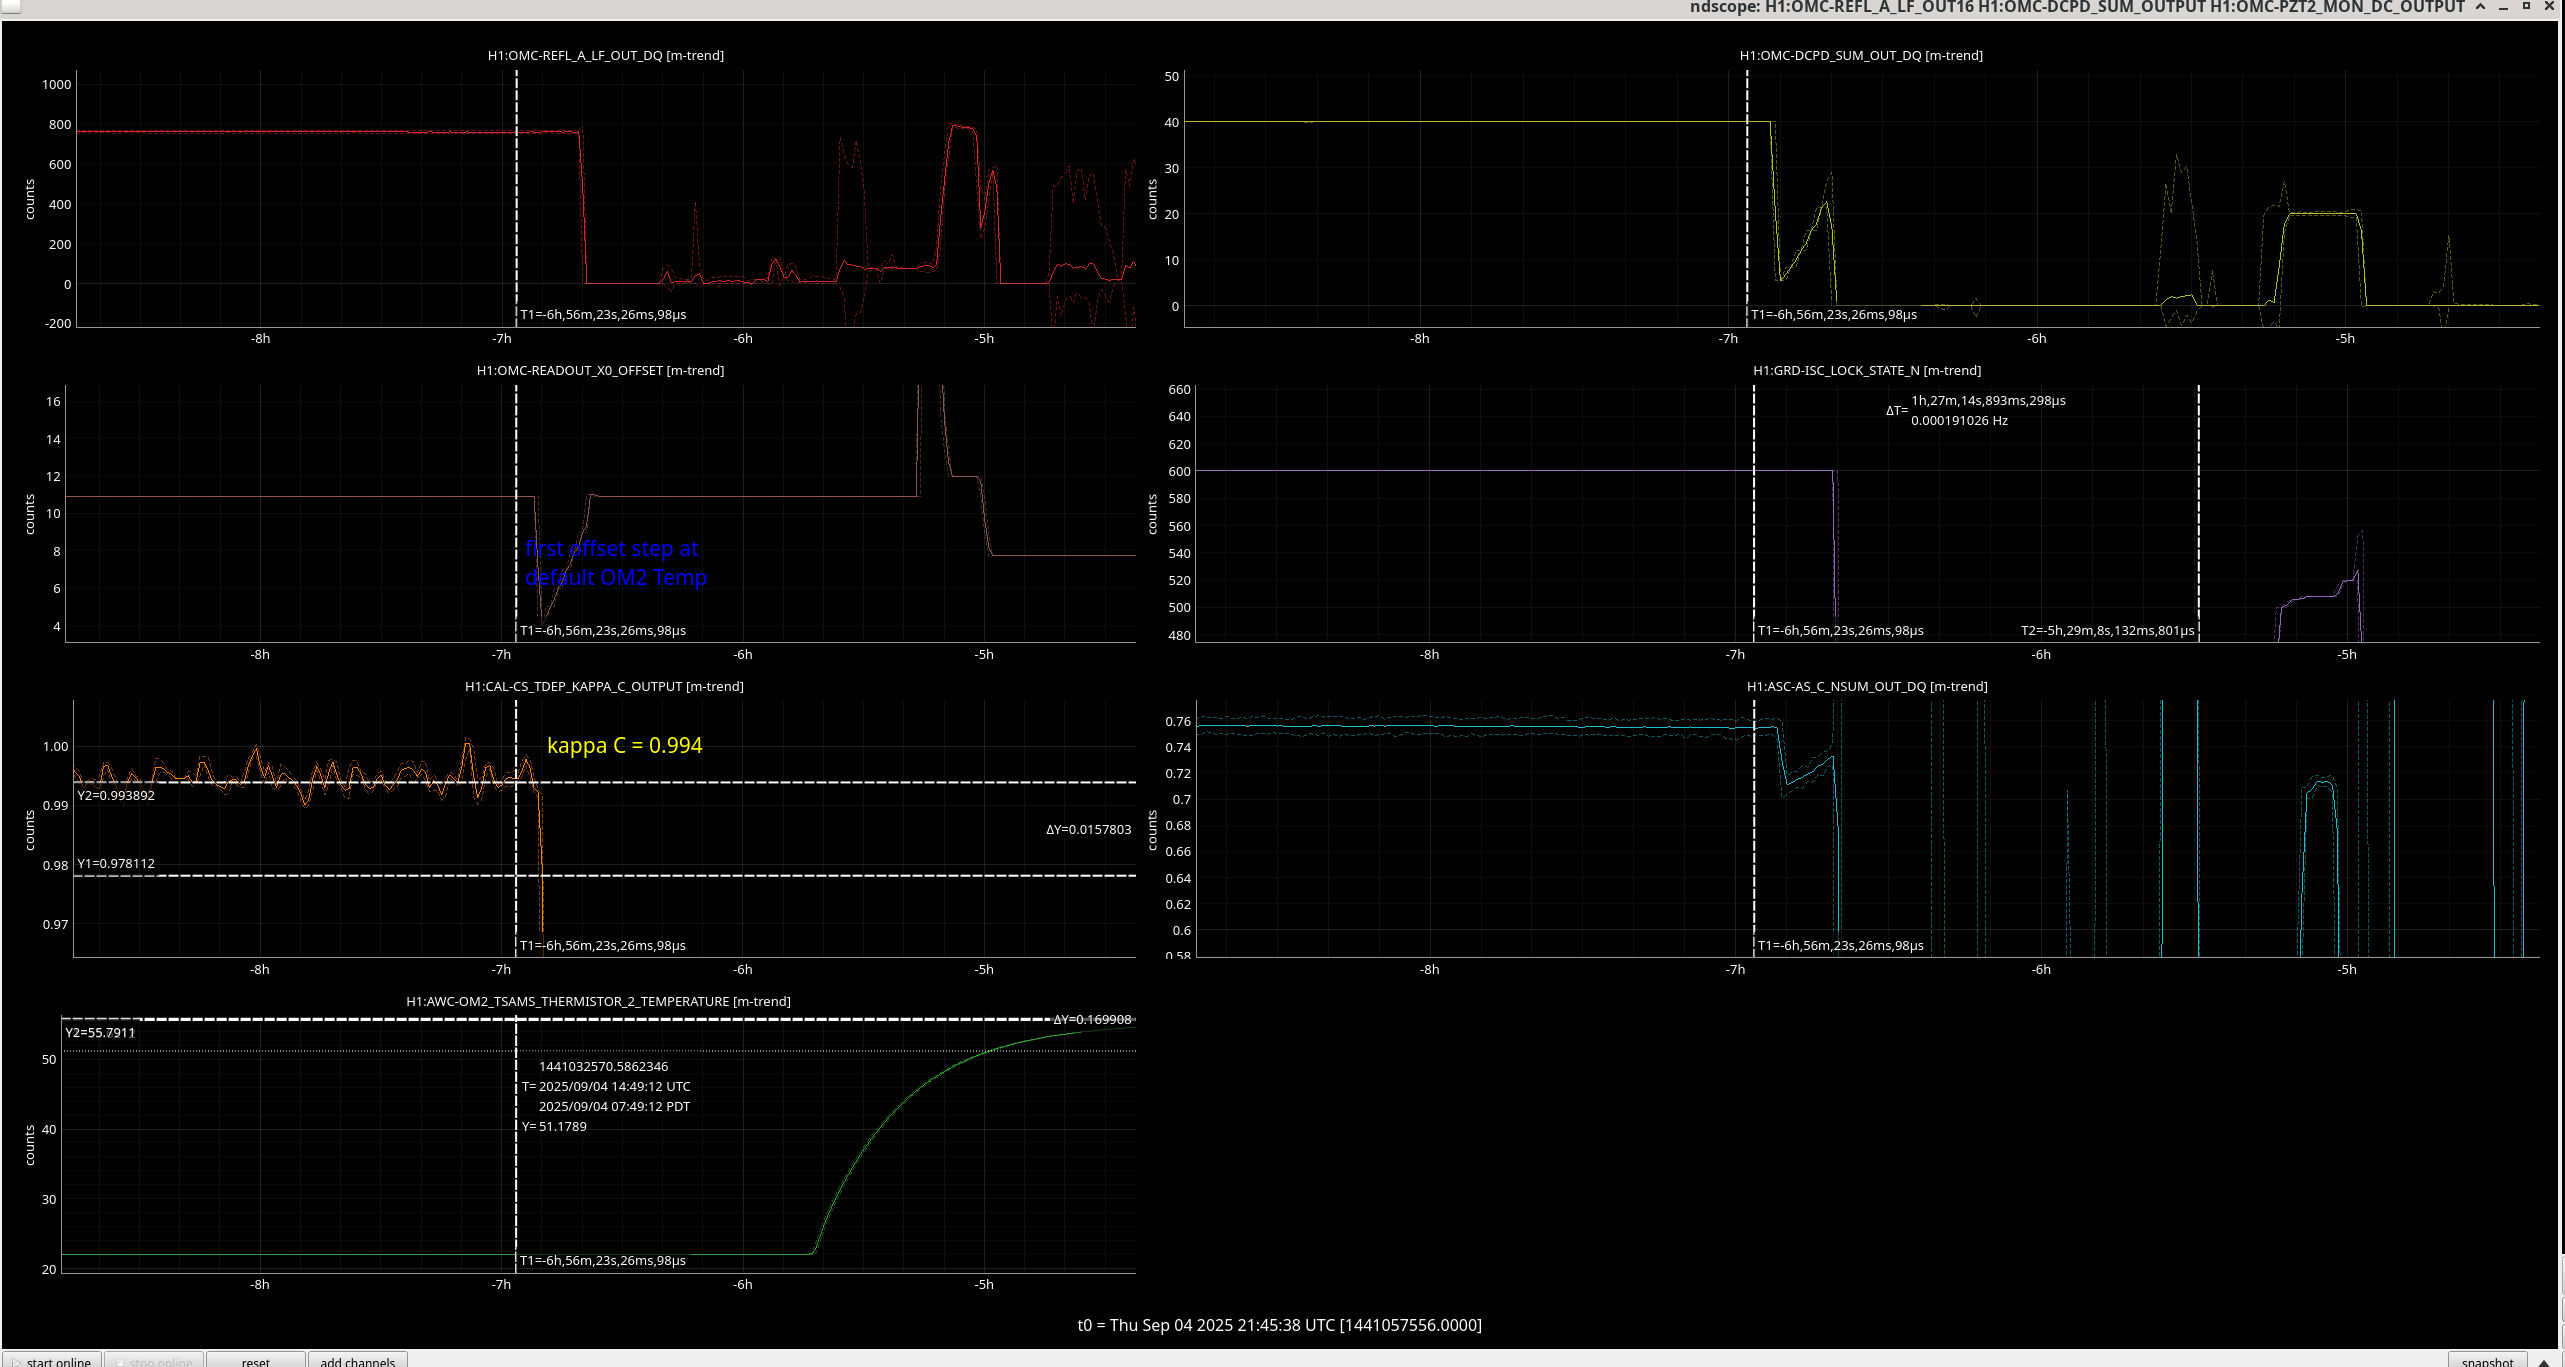Viewport: 2565px width, 1367px height.
Task: Click the Y1=0.978112 cursor label
Action: coord(116,863)
